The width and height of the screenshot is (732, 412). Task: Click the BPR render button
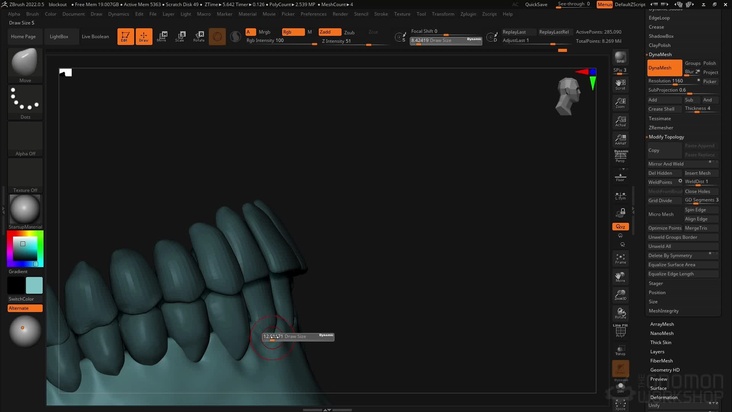[620, 58]
